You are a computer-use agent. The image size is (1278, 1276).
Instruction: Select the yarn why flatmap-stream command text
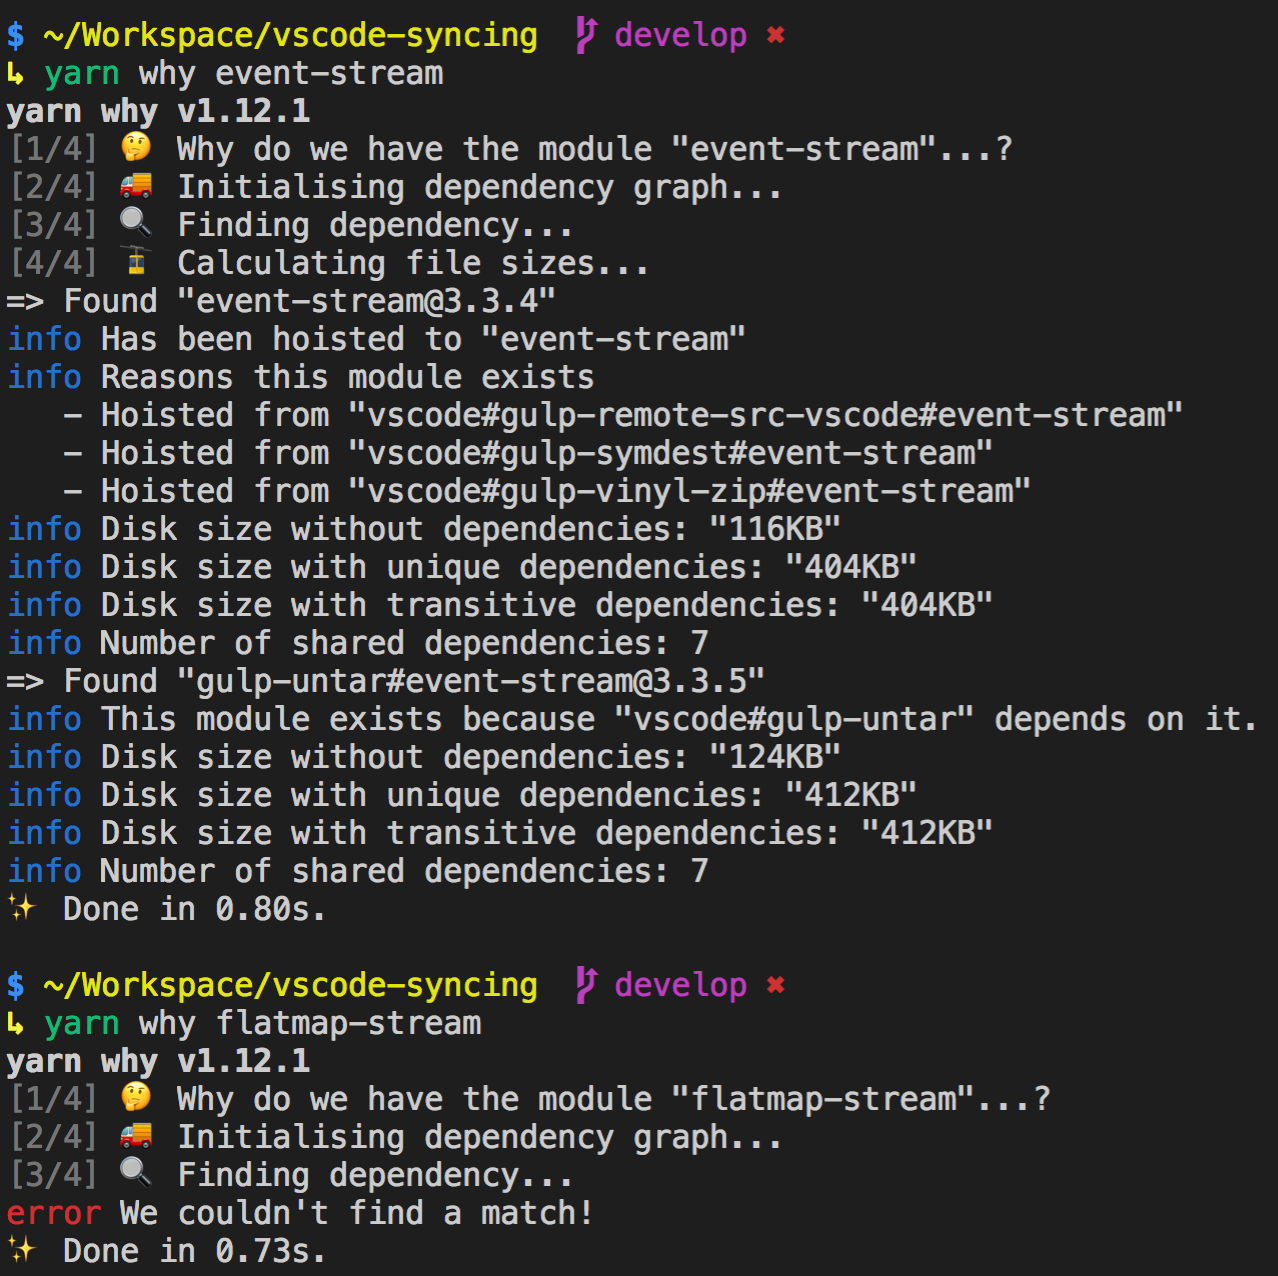click(262, 1022)
